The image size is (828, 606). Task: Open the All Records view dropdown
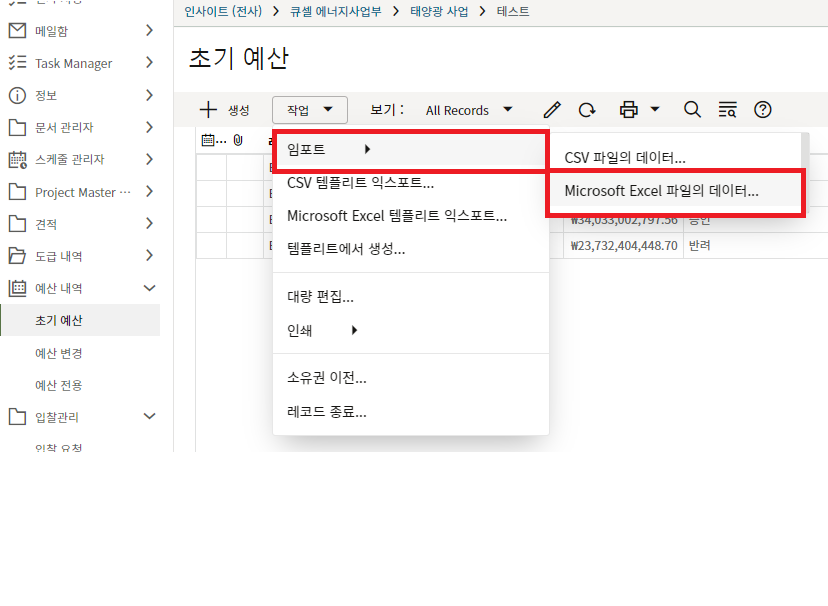tap(469, 110)
